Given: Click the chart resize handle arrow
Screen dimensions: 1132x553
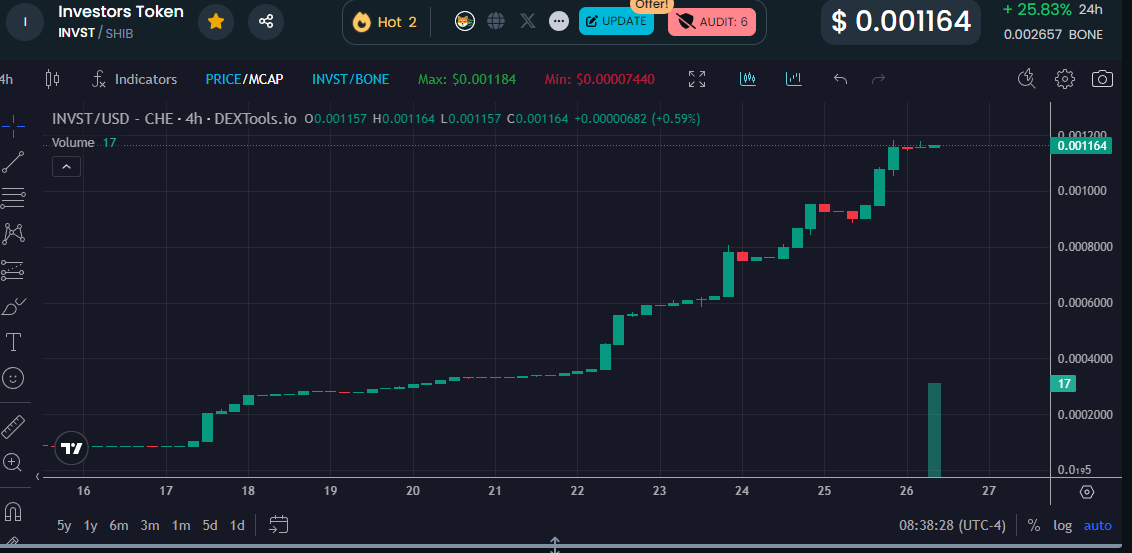Looking at the screenshot, I should [555, 543].
